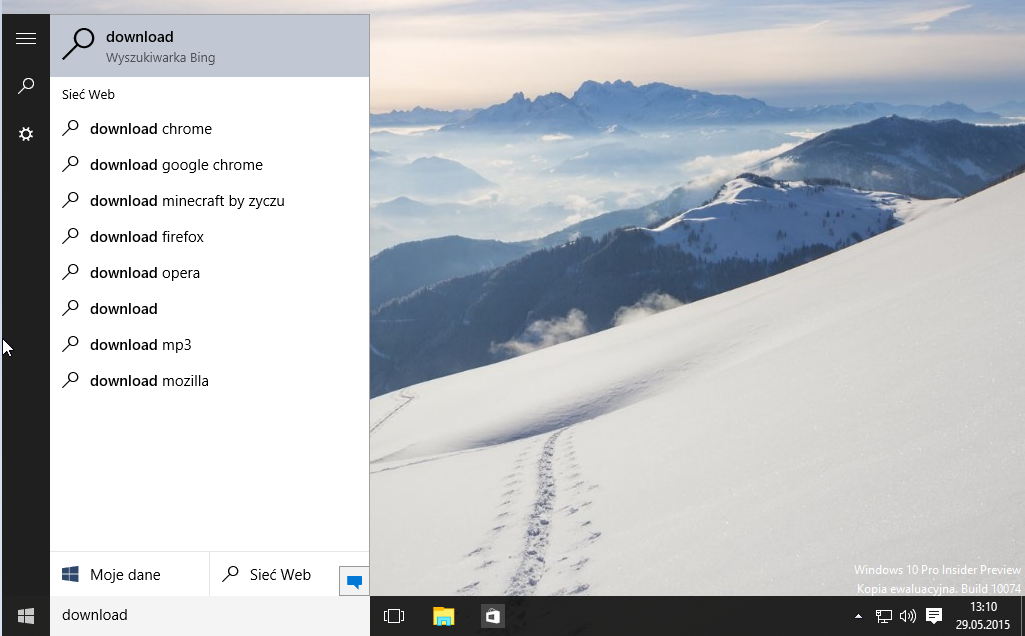The height and width of the screenshot is (636, 1025).
Task: Click the blue feedback speech bubble icon
Action: pyautogui.click(x=354, y=581)
